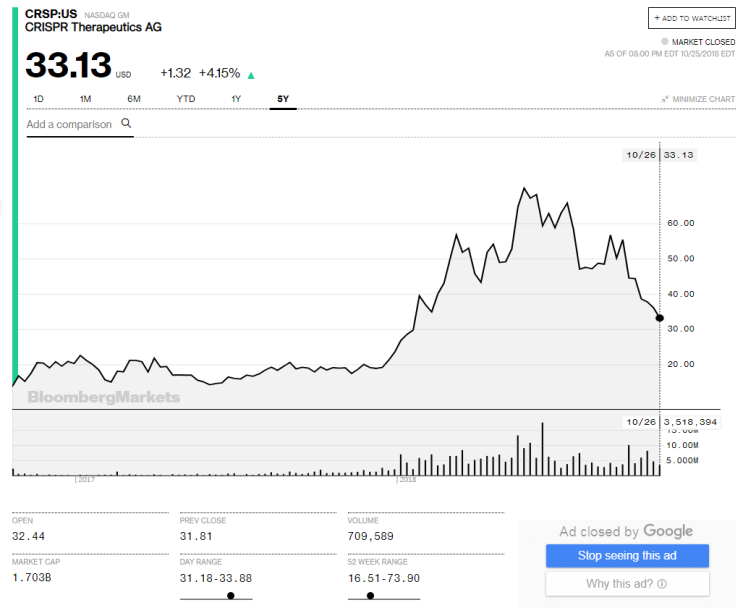Click the volume tooltip value 3,518,394
The width and height of the screenshot is (743, 608).
tap(690, 422)
